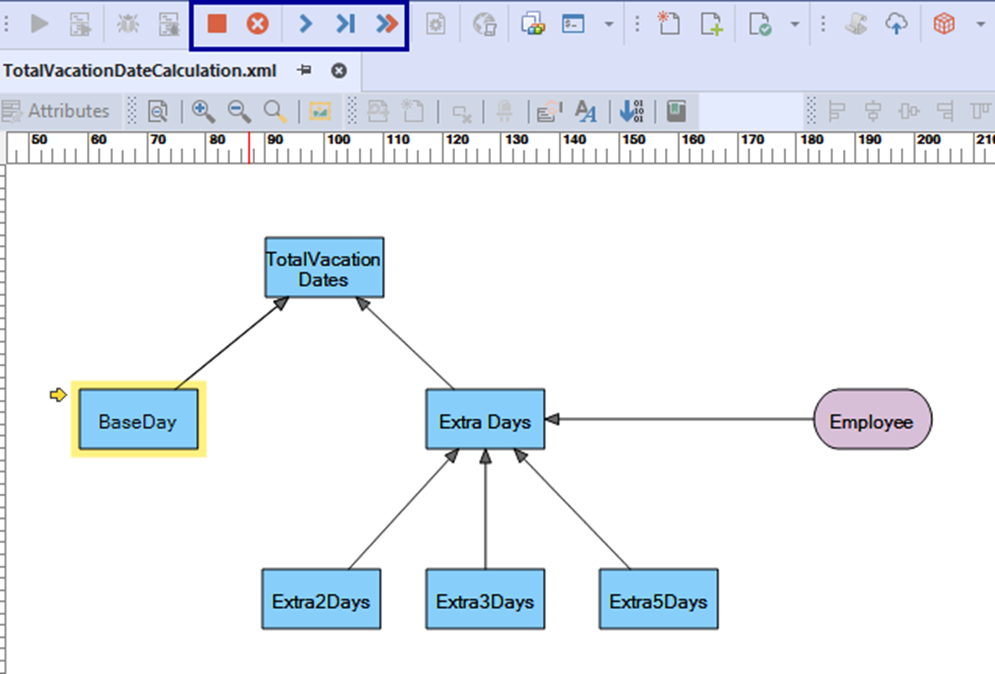The image size is (995, 674).
Task: Select the highlighted BaseDay node
Action: (138, 420)
